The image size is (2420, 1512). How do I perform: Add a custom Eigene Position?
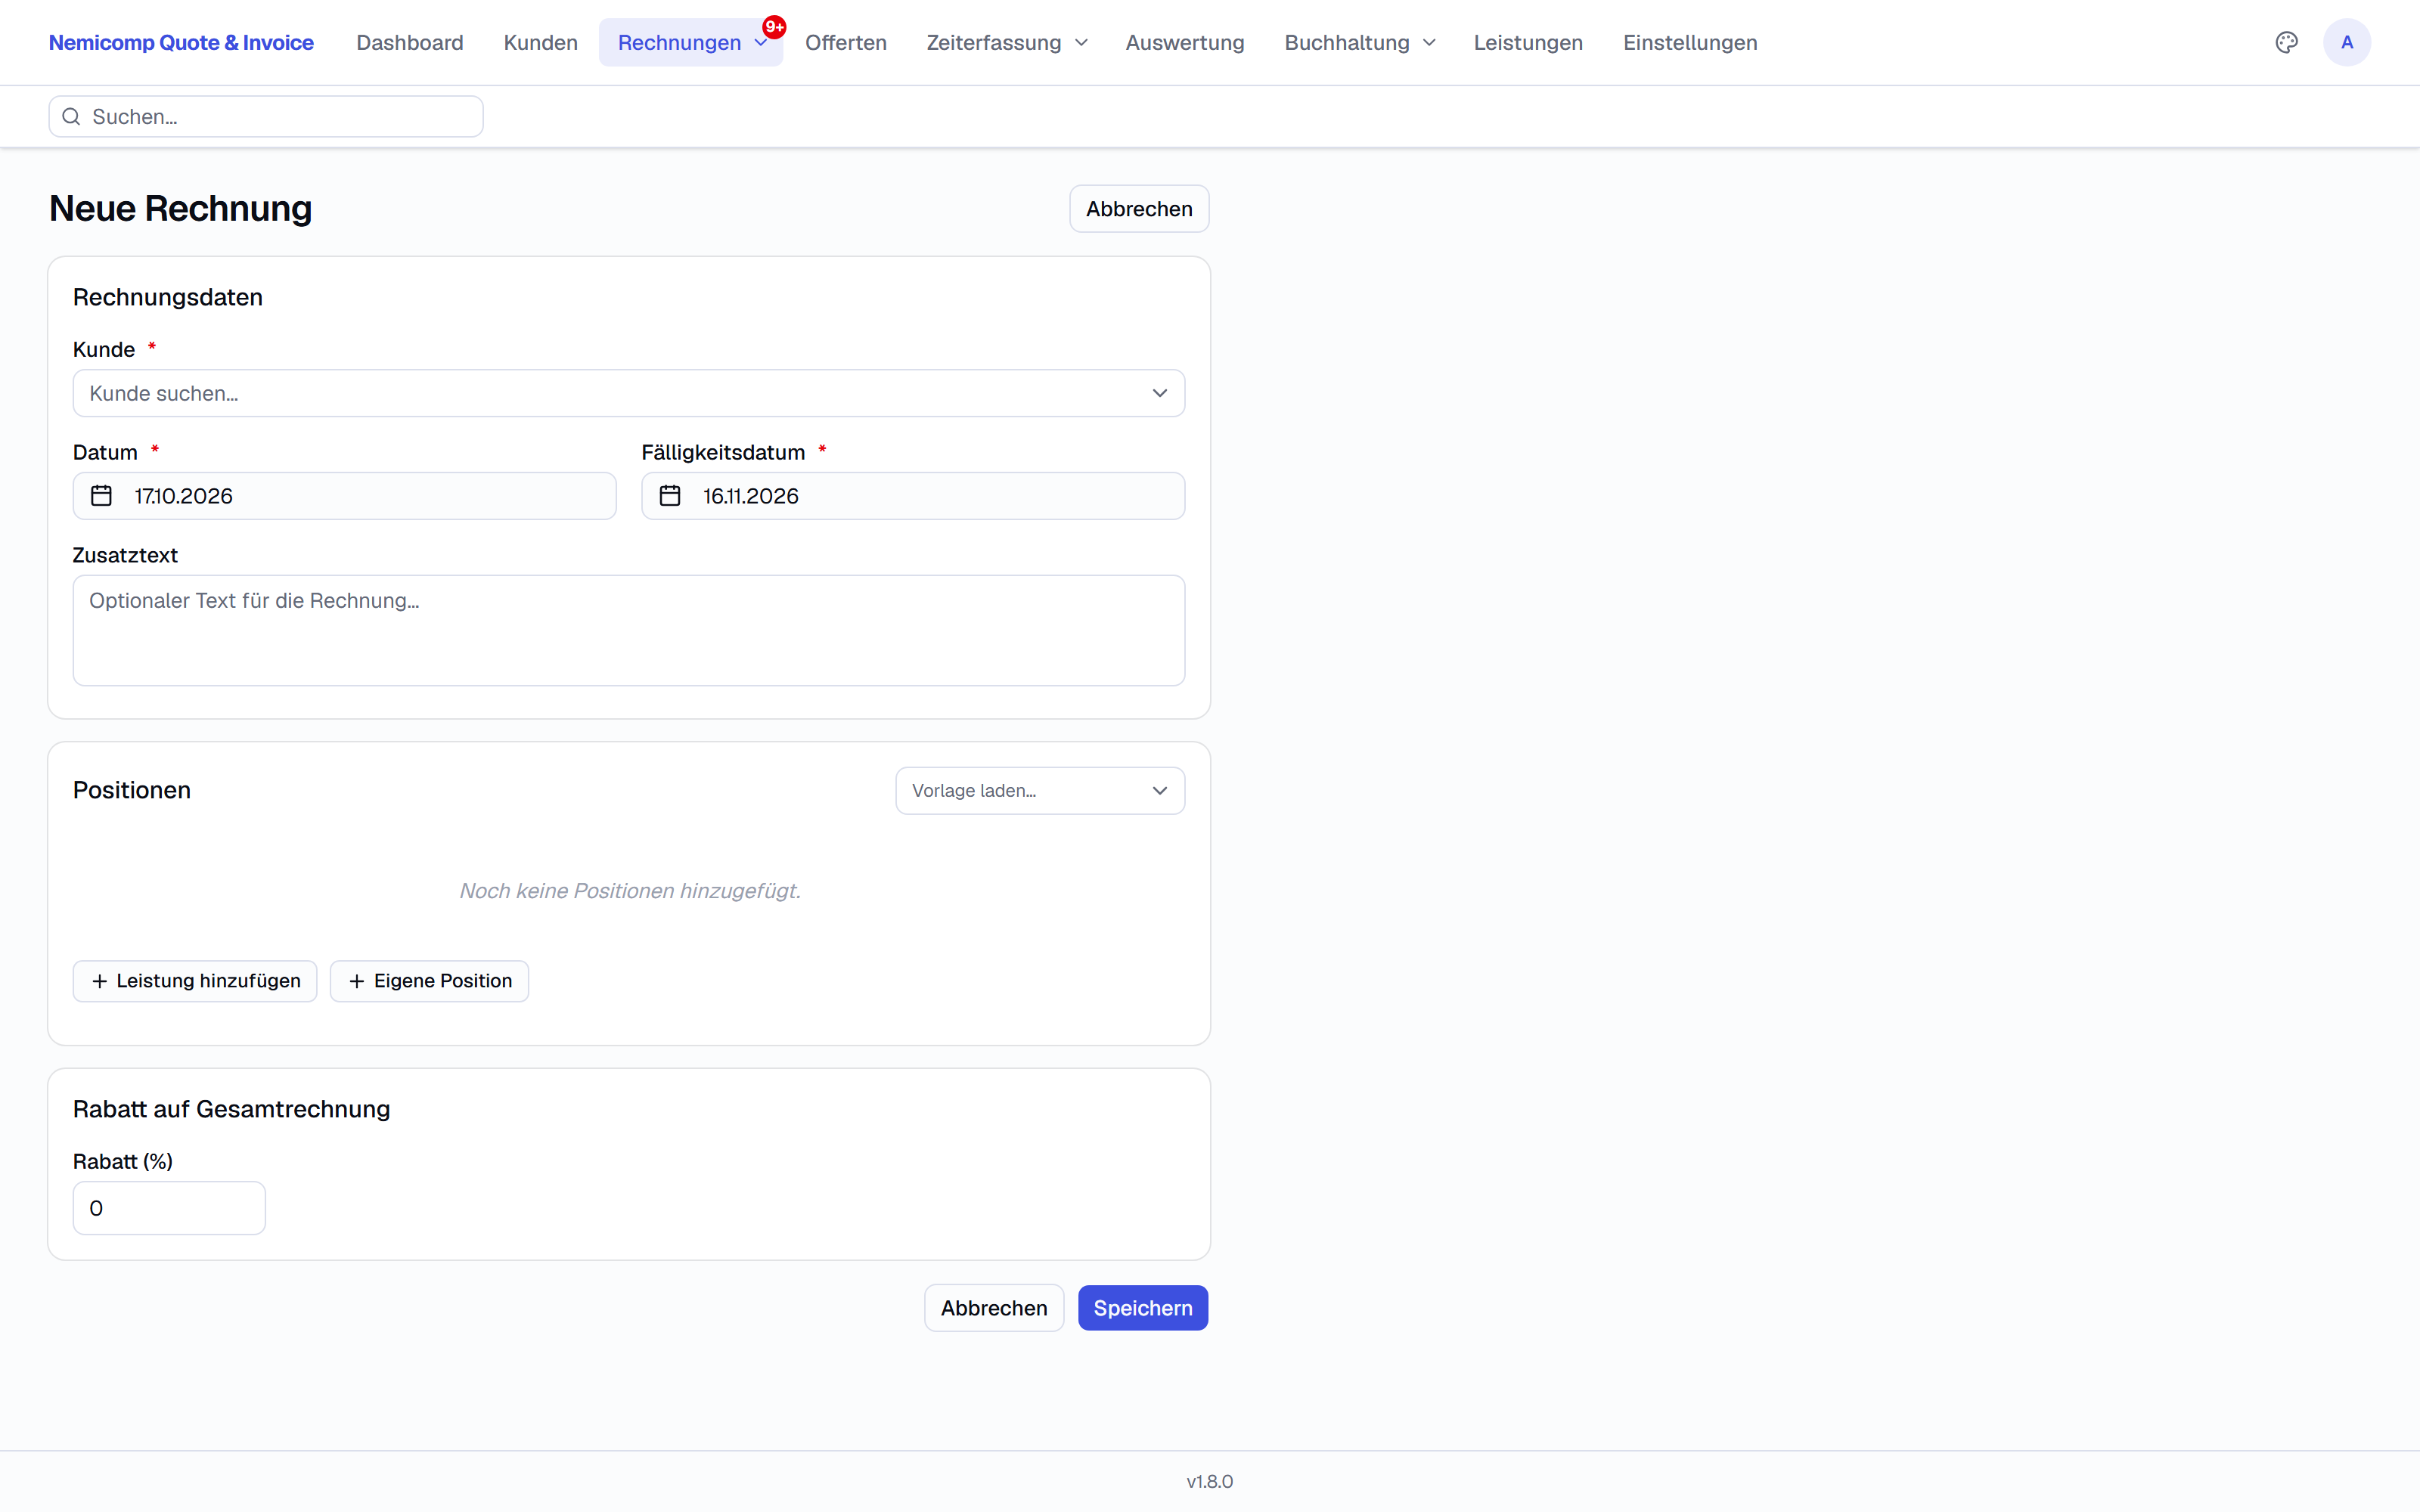click(429, 981)
